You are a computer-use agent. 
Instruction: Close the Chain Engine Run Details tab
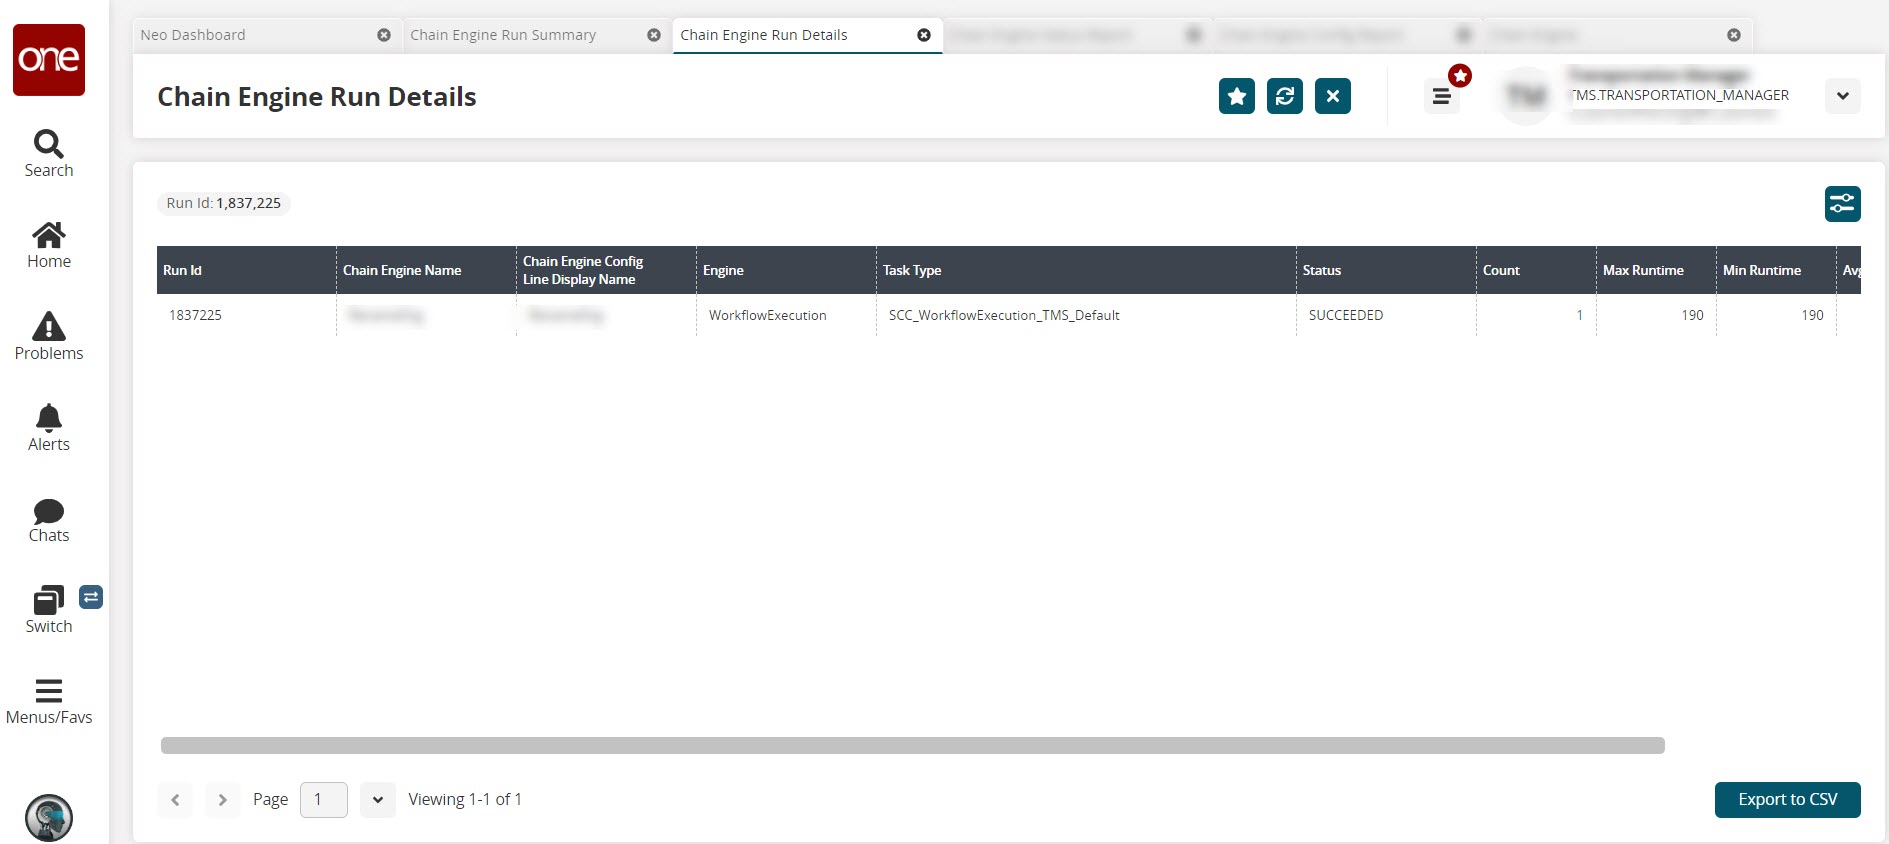pyautogui.click(x=924, y=35)
